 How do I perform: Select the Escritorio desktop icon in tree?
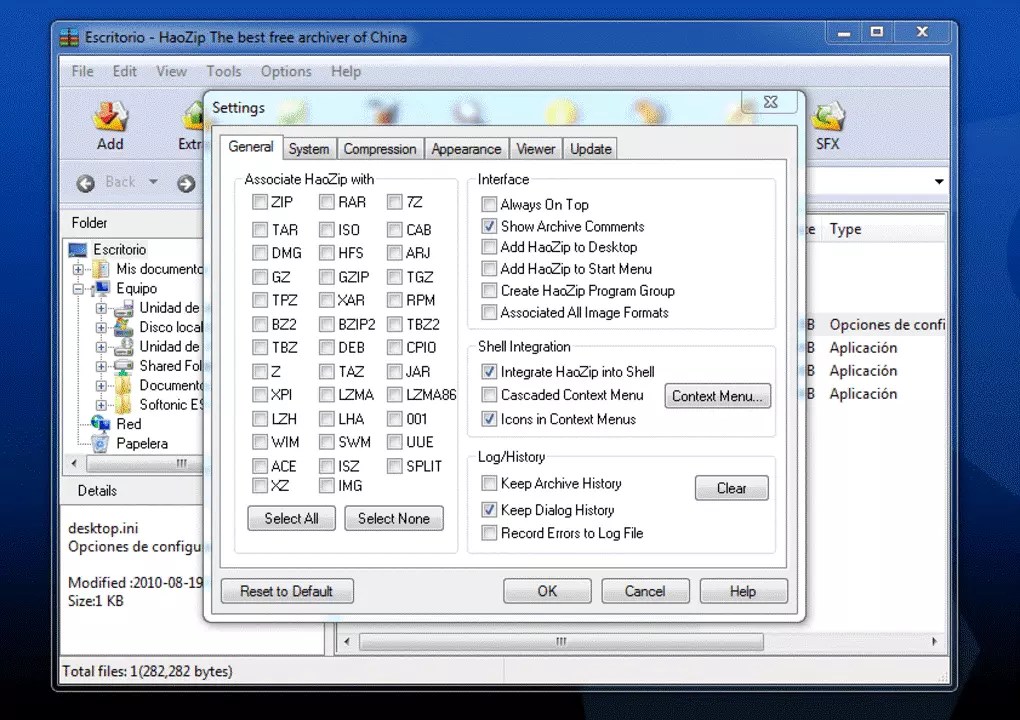[x=77, y=250]
